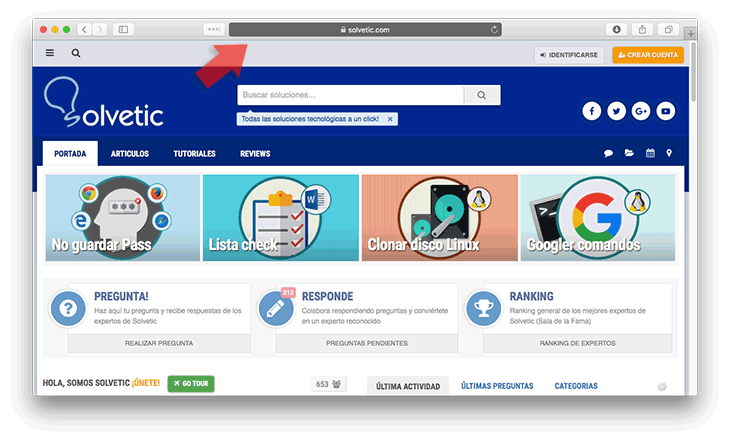Screen dimensions: 730x442
Task: Start the GO TOUR button
Action: (191, 384)
